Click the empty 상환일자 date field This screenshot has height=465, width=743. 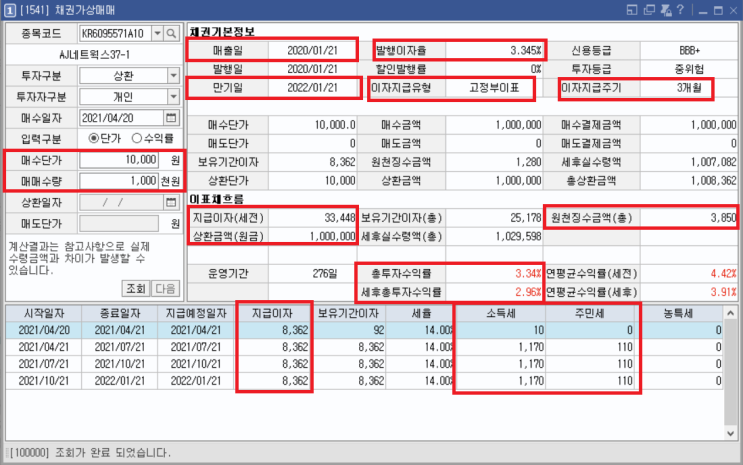[122, 202]
